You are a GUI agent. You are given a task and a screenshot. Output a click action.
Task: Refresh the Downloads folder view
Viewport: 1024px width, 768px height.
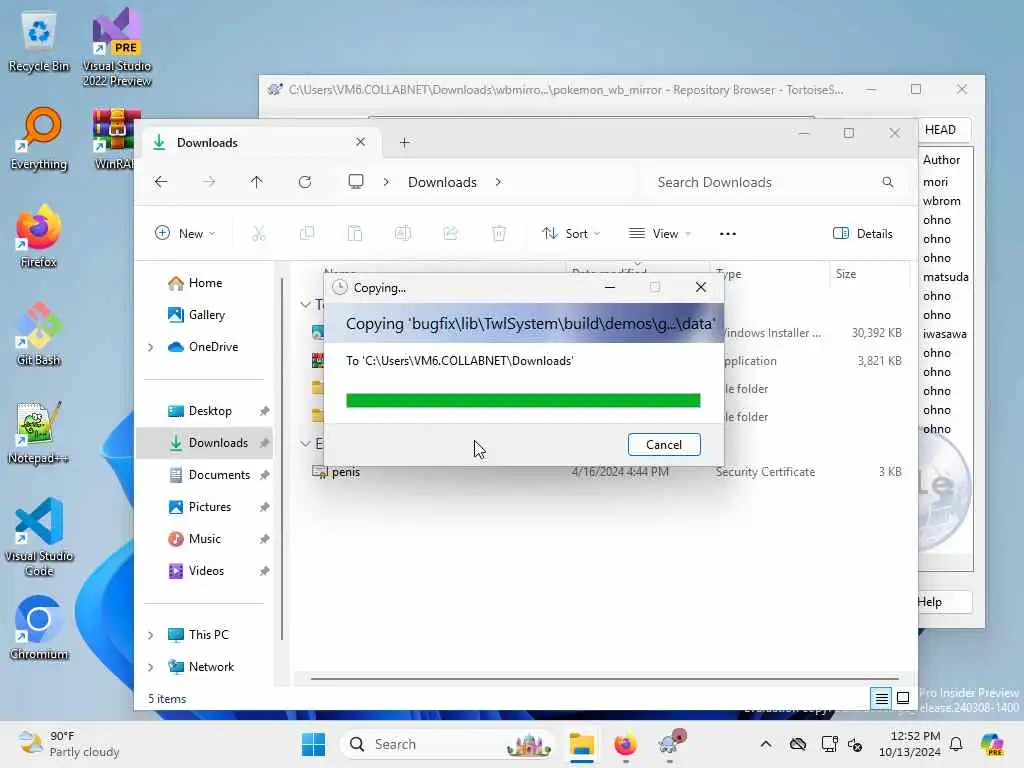pyautogui.click(x=305, y=182)
